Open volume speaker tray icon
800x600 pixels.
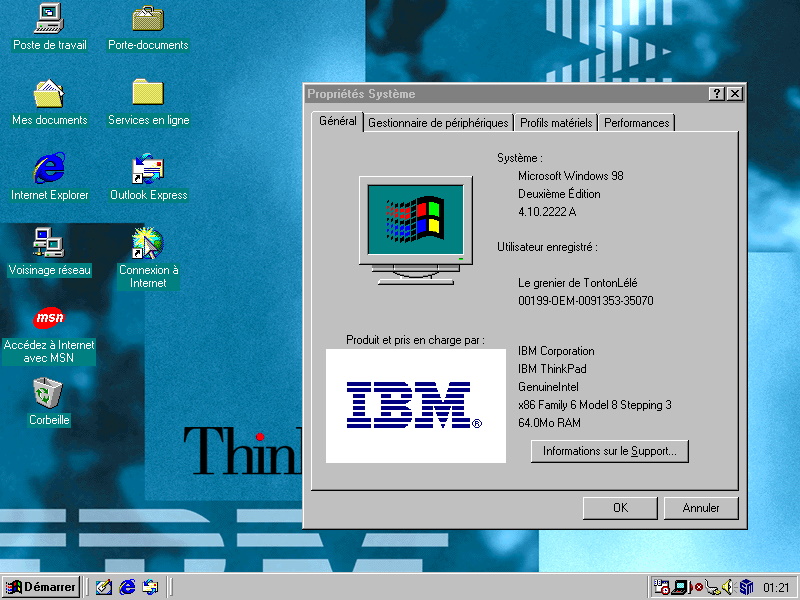(x=728, y=587)
